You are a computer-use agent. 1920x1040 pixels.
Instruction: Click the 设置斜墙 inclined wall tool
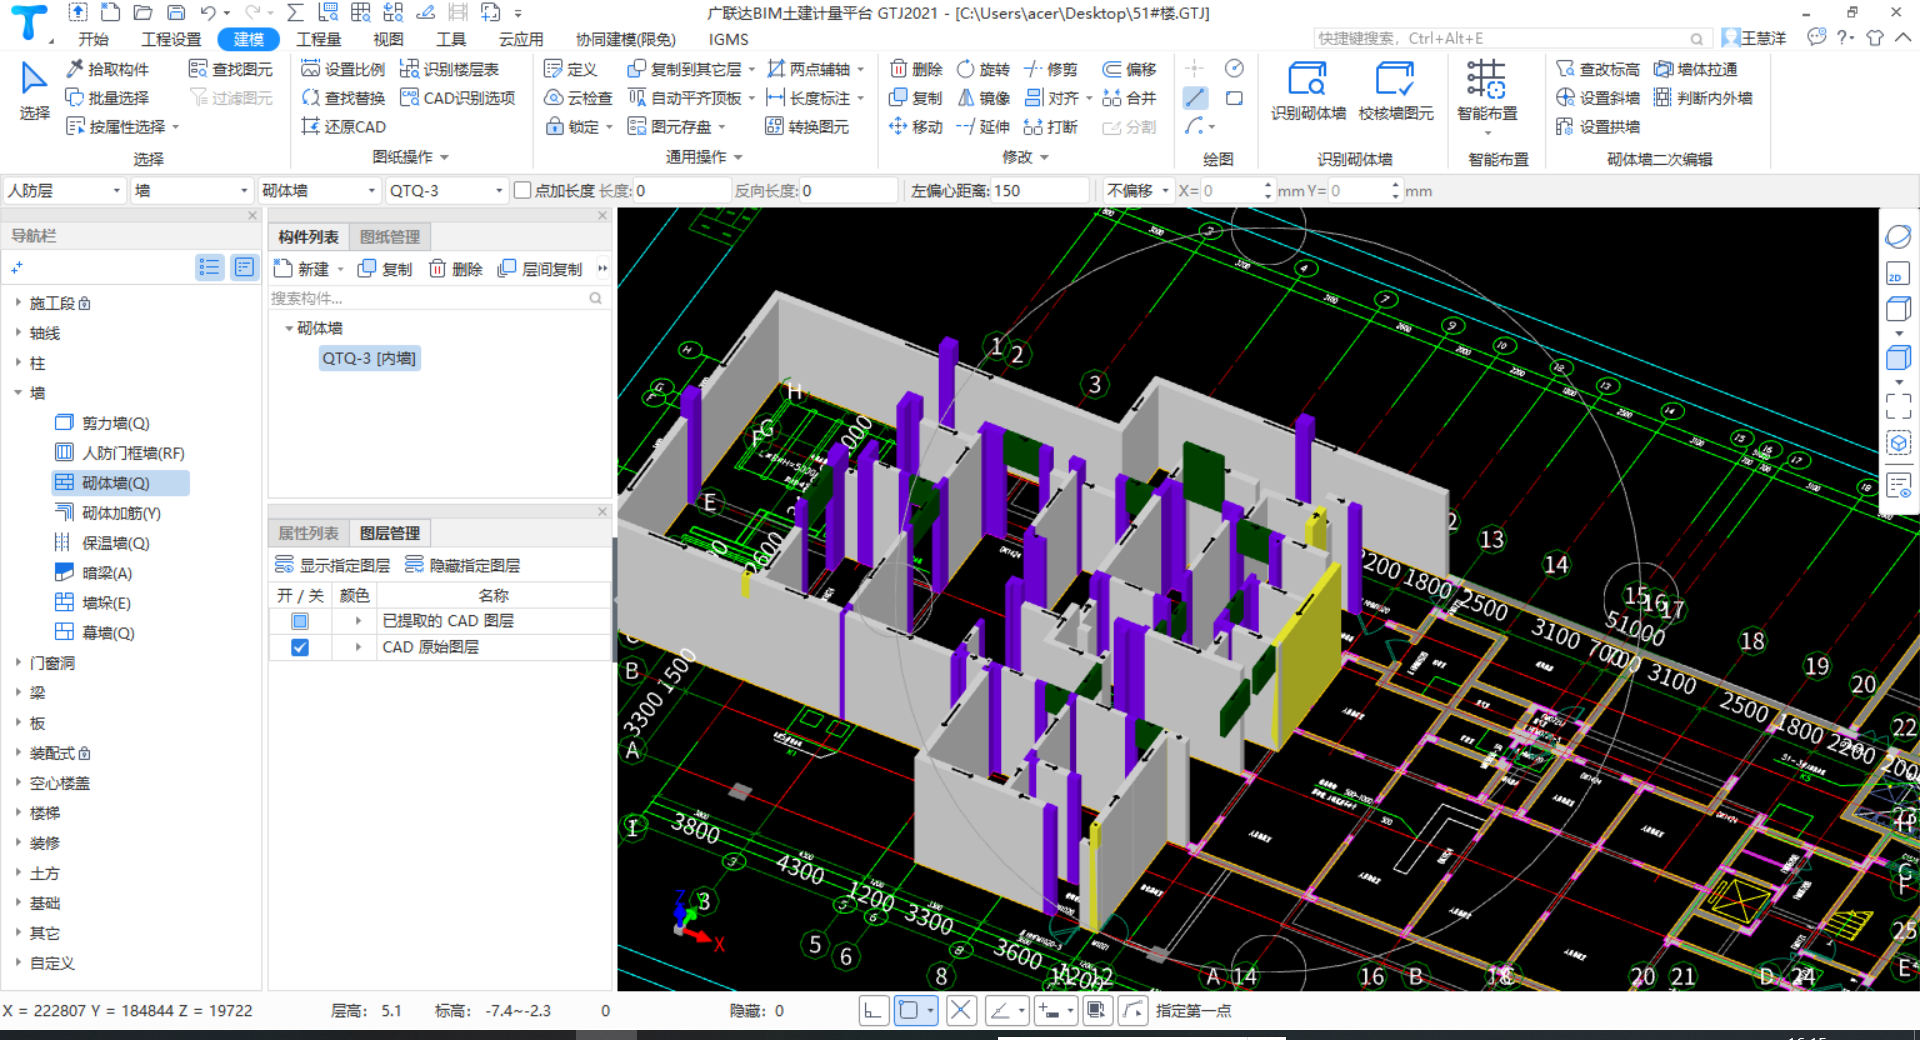click(x=1598, y=98)
